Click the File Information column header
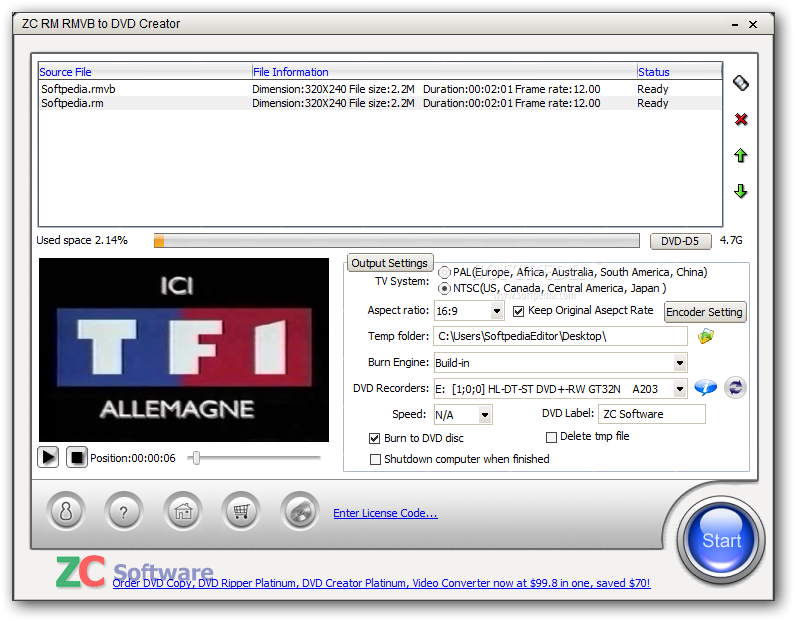The image size is (795, 621). click(x=444, y=72)
